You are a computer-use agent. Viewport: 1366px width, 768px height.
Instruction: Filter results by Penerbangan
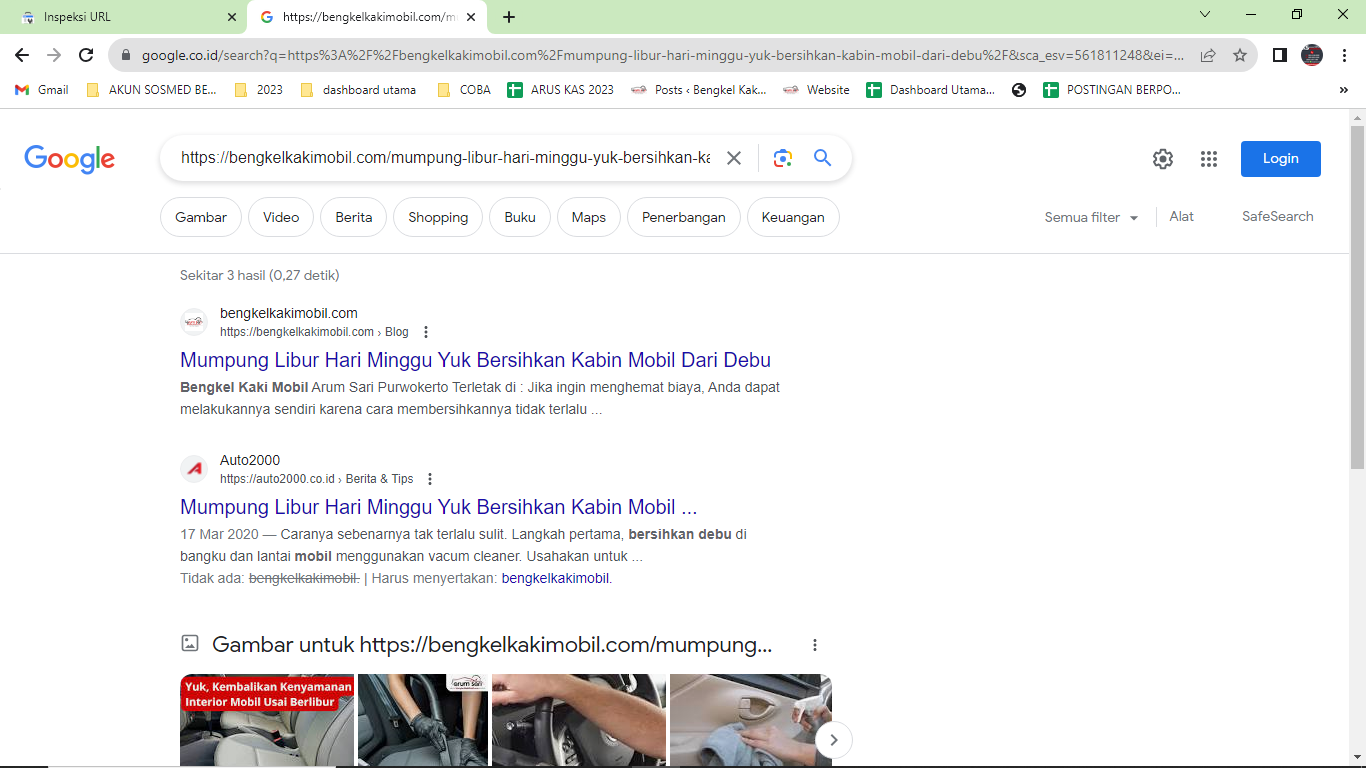684,217
